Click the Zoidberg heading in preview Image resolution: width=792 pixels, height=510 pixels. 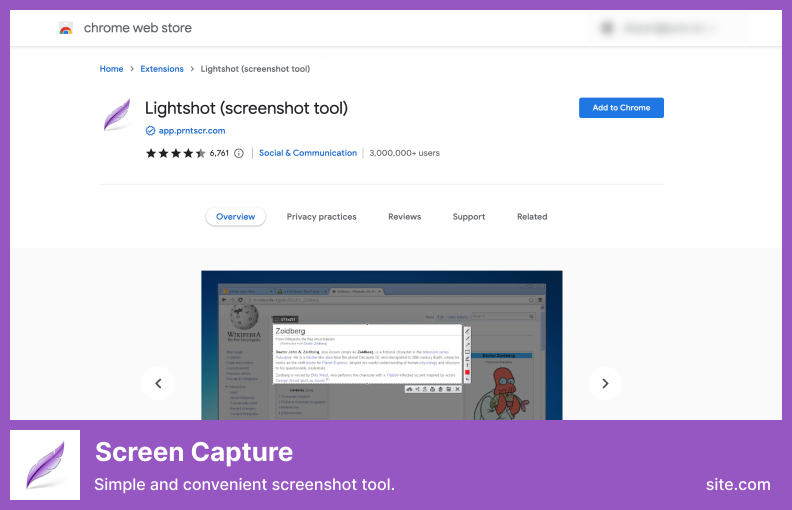290,331
